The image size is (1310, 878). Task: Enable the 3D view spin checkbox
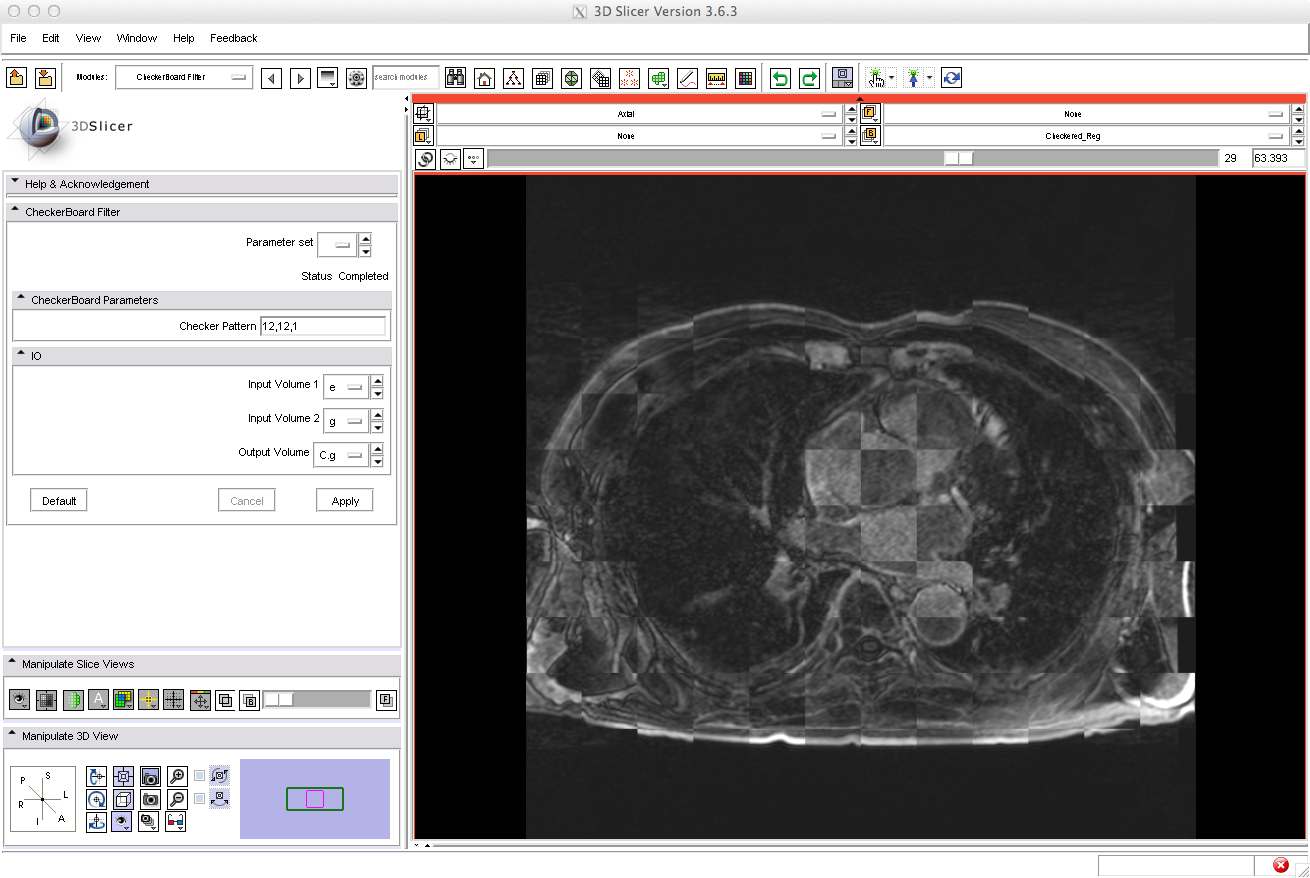(x=200, y=776)
